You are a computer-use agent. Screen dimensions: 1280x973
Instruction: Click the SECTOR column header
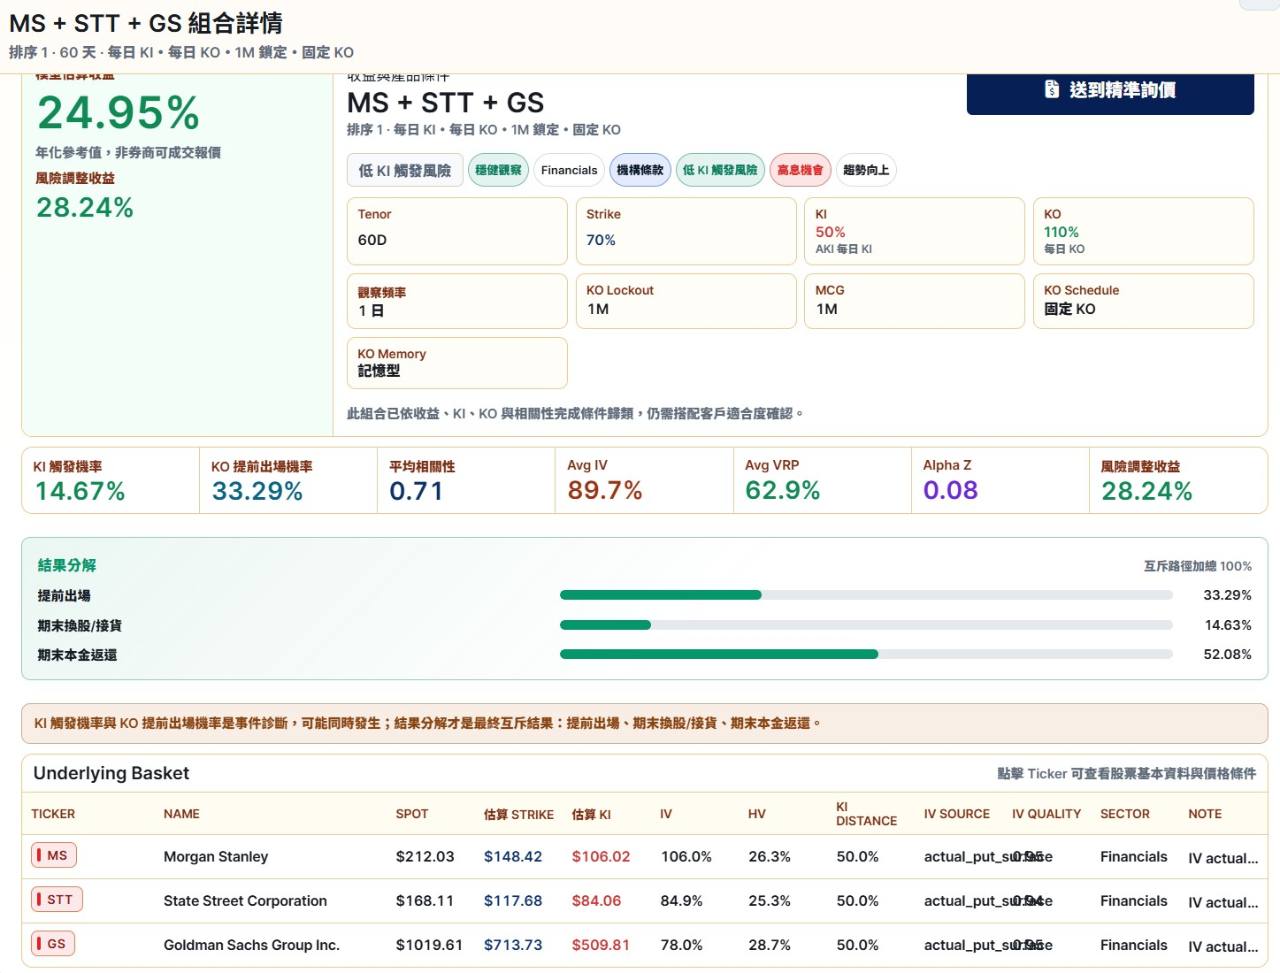click(1125, 814)
